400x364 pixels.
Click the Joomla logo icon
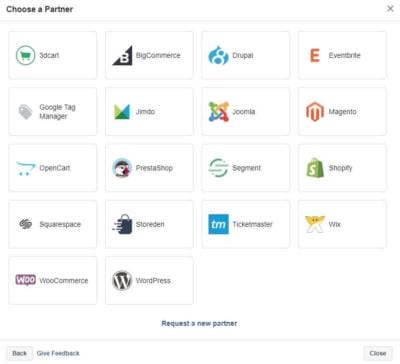coord(219,112)
